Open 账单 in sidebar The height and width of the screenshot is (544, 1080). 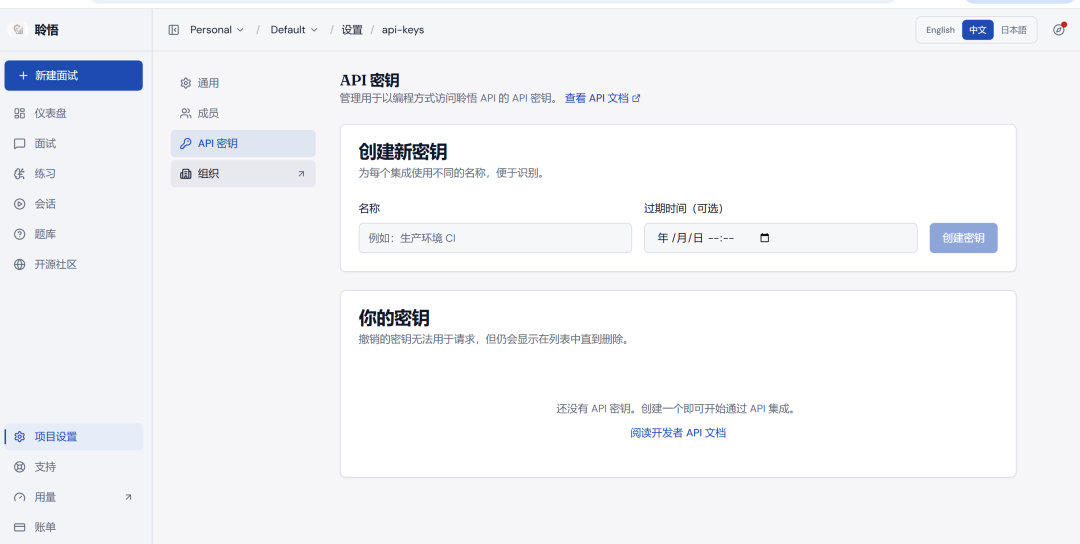click(x=74, y=527)
